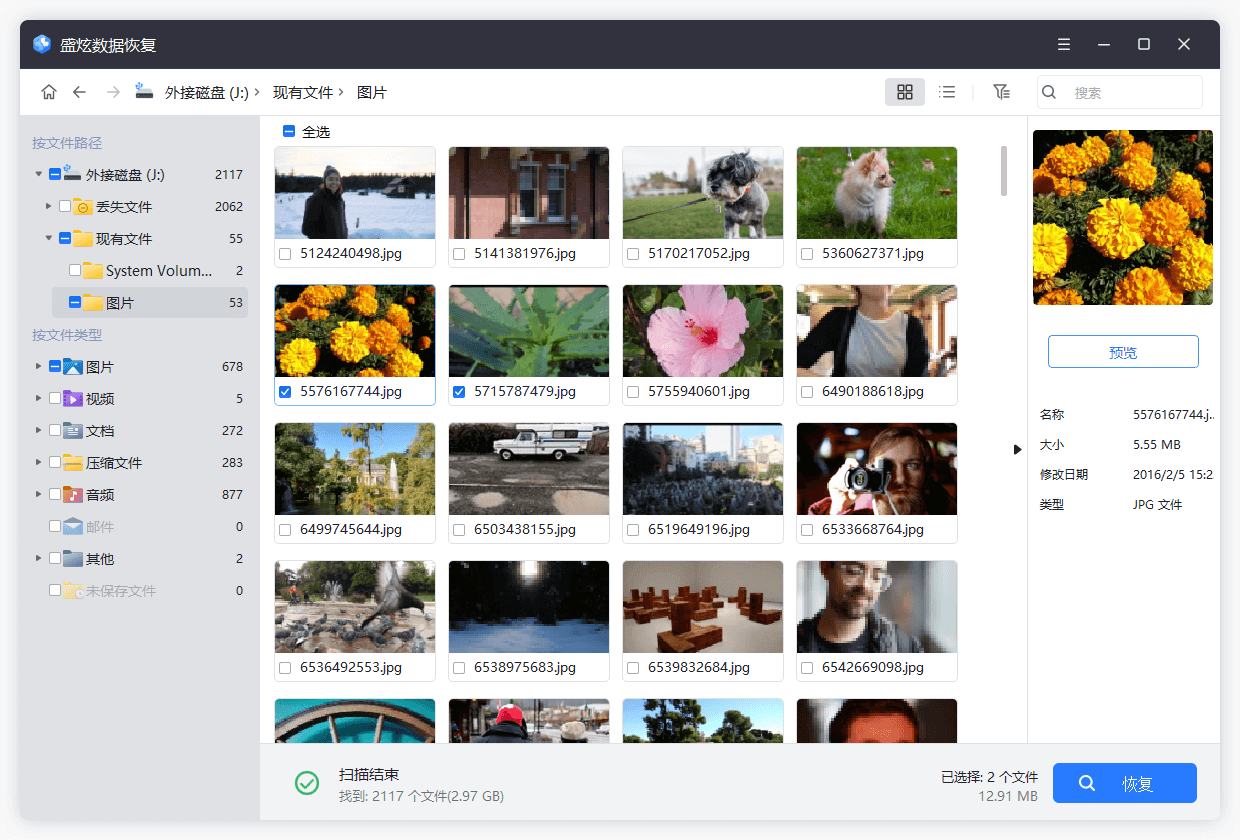Switch to list view layout
This screenshot has width=1240, height=840.
[x=947, y=92]
